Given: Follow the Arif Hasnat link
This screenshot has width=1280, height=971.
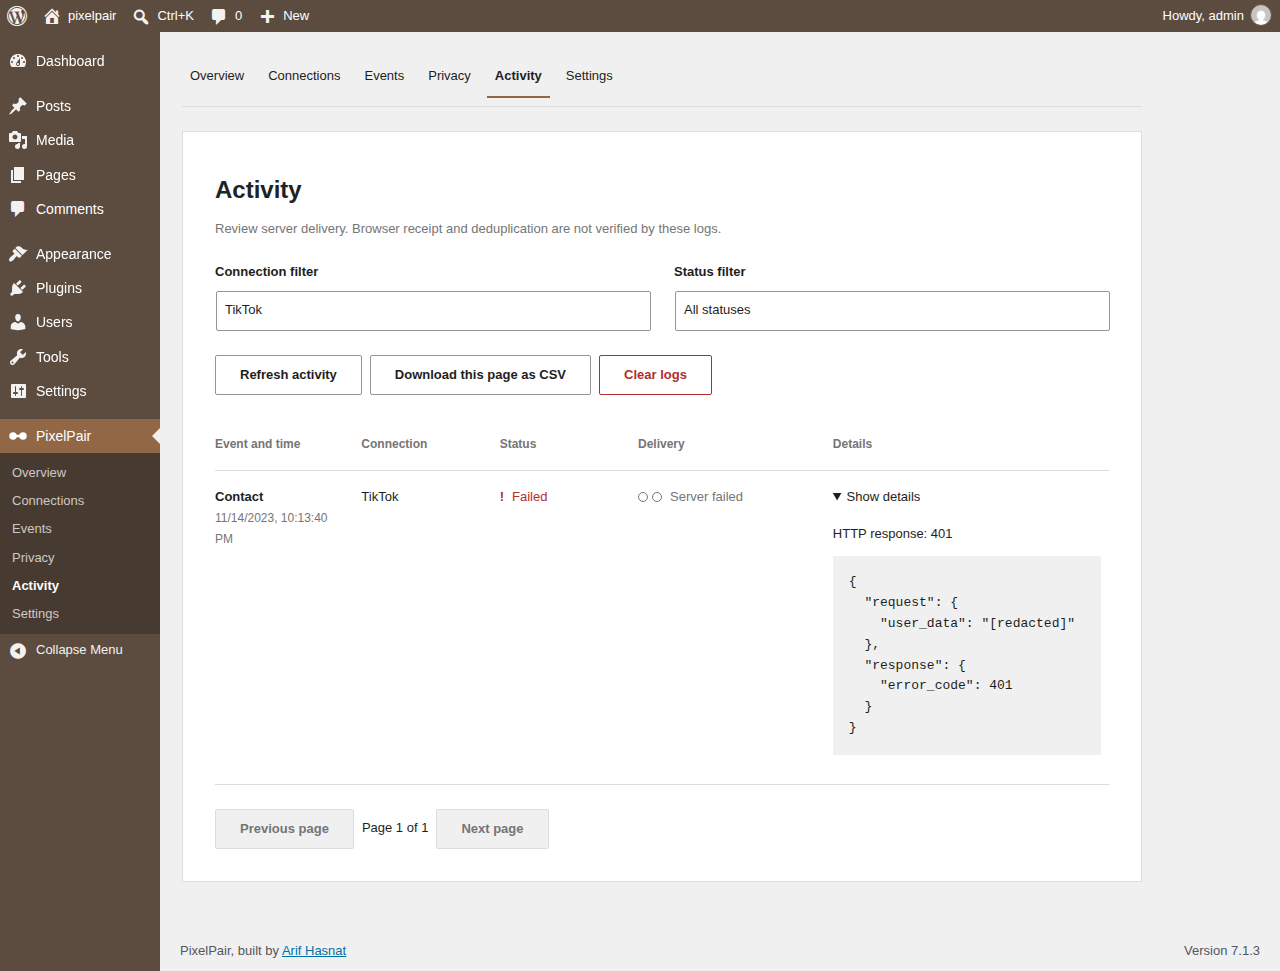Looking at the screenshot, I should 314,951.
